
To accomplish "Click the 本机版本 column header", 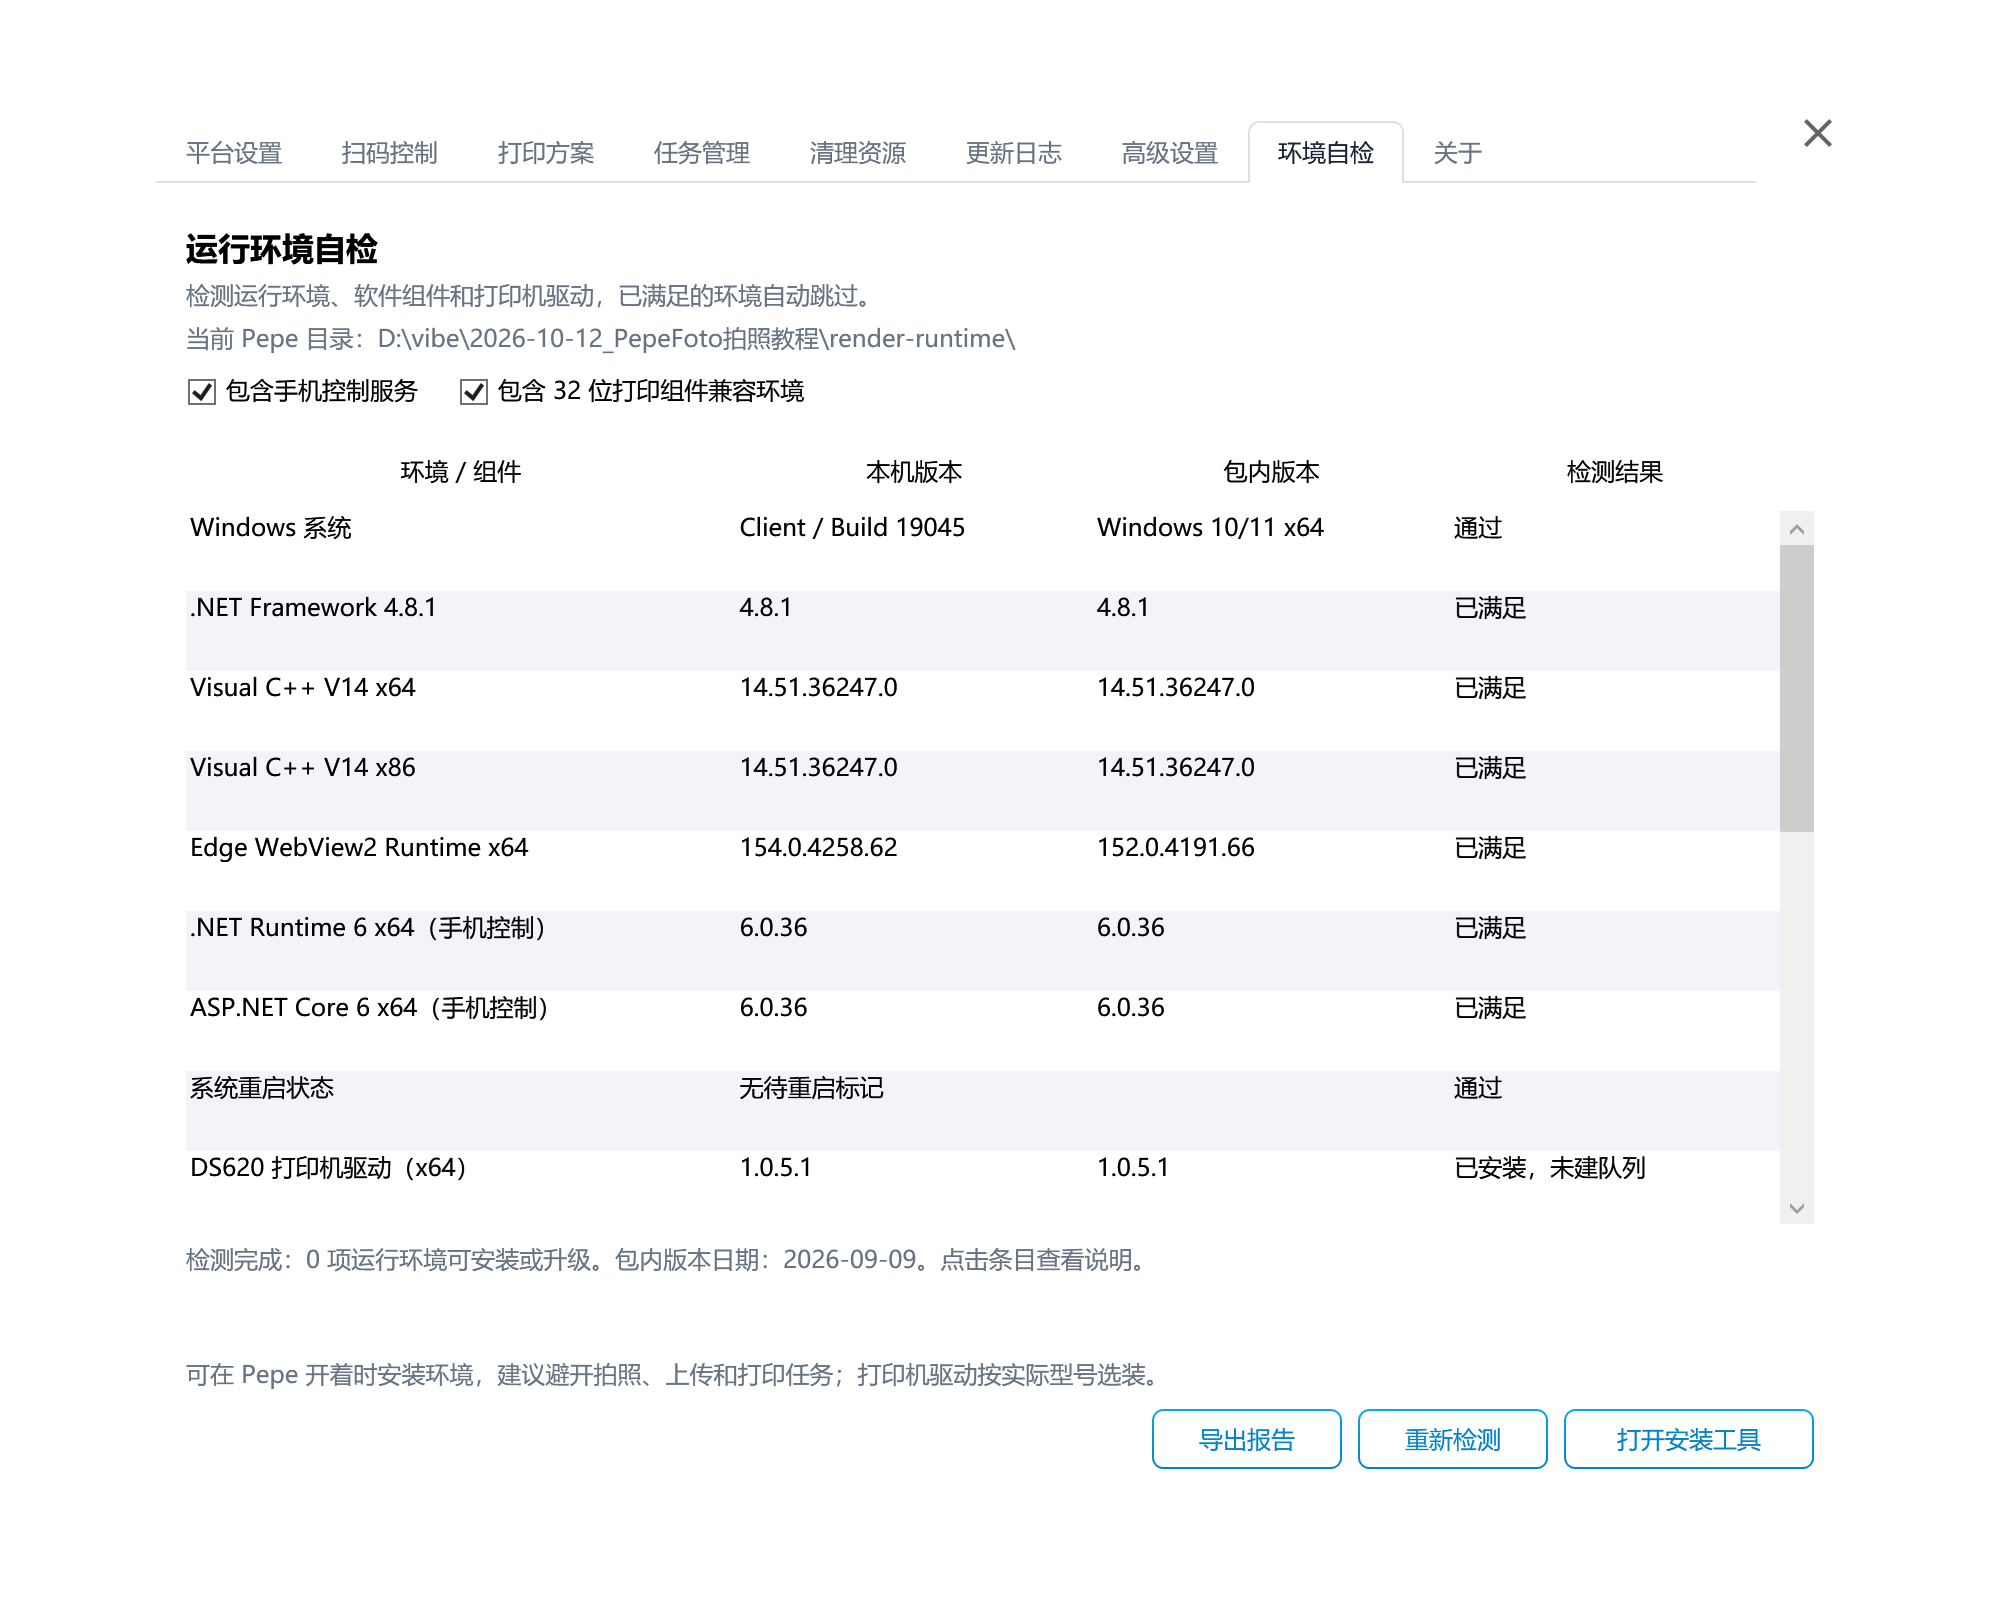I will (914, 472).
